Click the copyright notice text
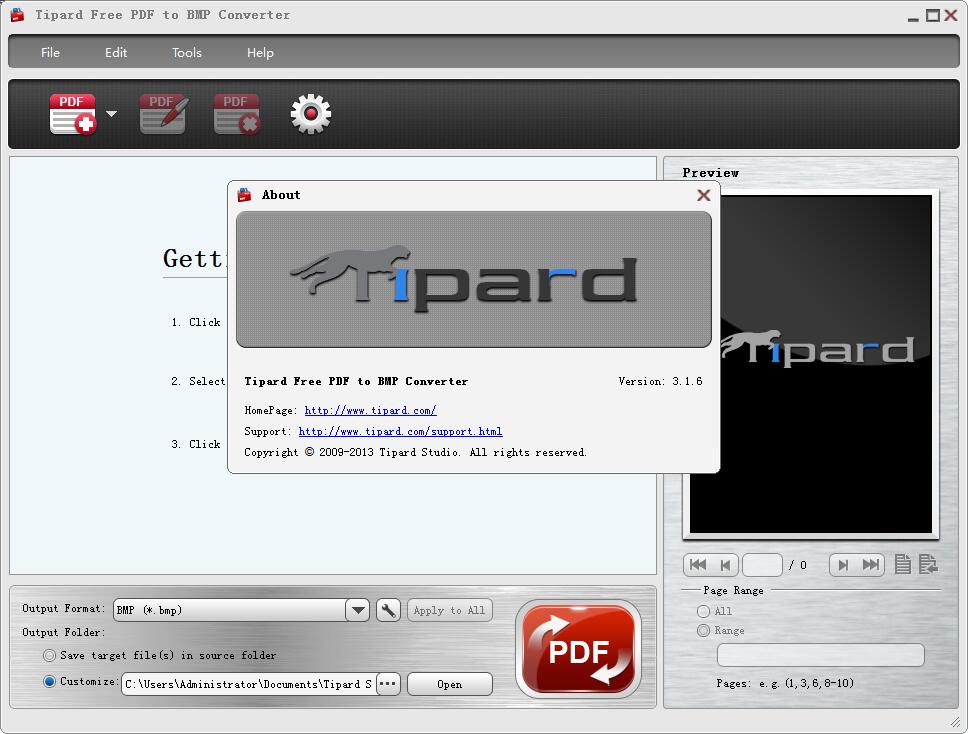 pyautogui.click(x=415, y=452)
